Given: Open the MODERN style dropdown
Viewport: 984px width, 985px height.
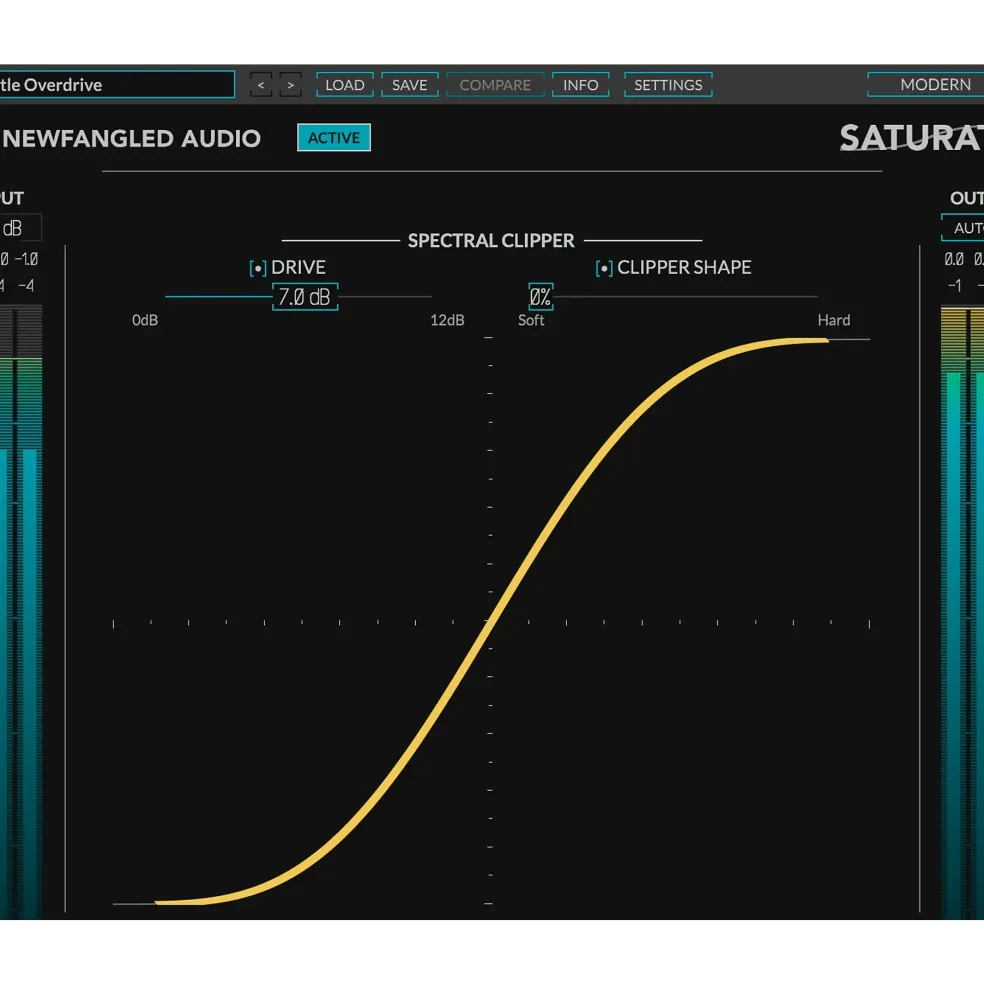Looking at the screenshot, I should tap(926, 85).
